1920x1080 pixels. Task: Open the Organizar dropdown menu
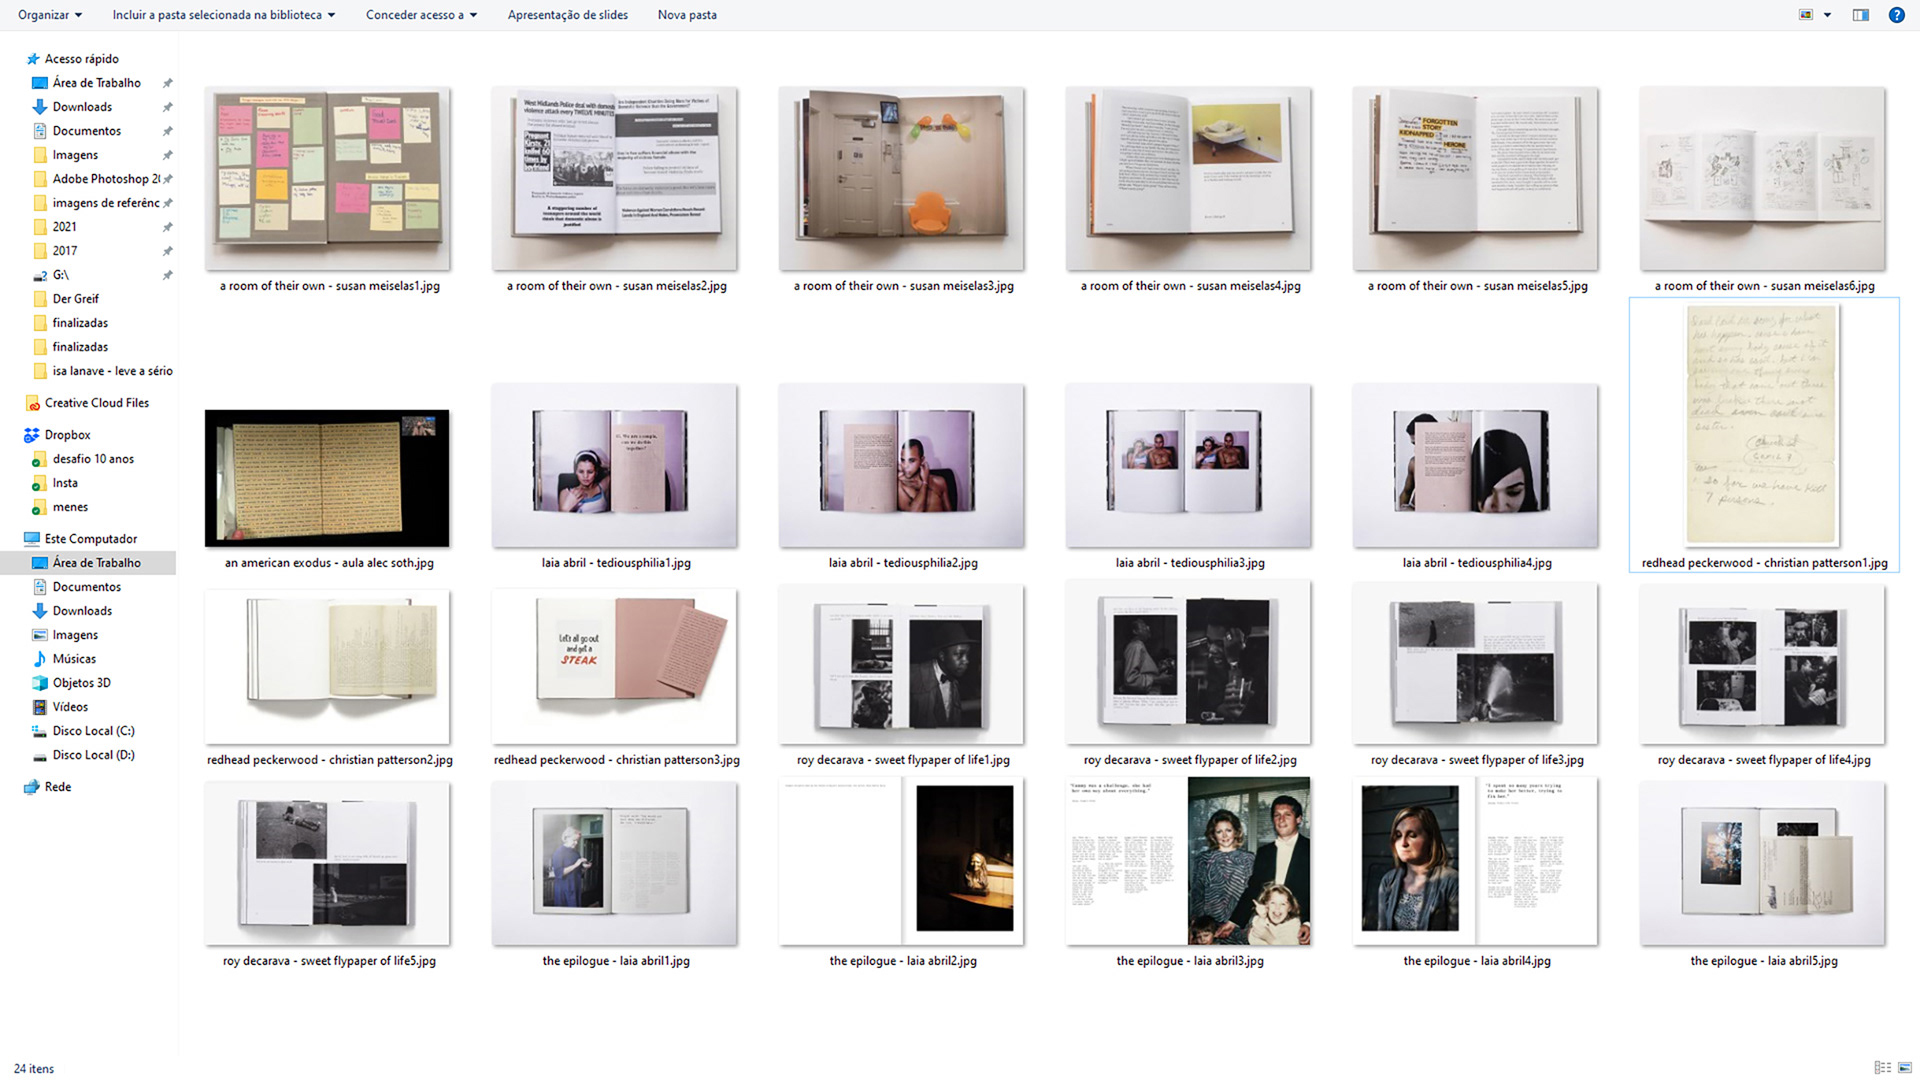(50, 15)
